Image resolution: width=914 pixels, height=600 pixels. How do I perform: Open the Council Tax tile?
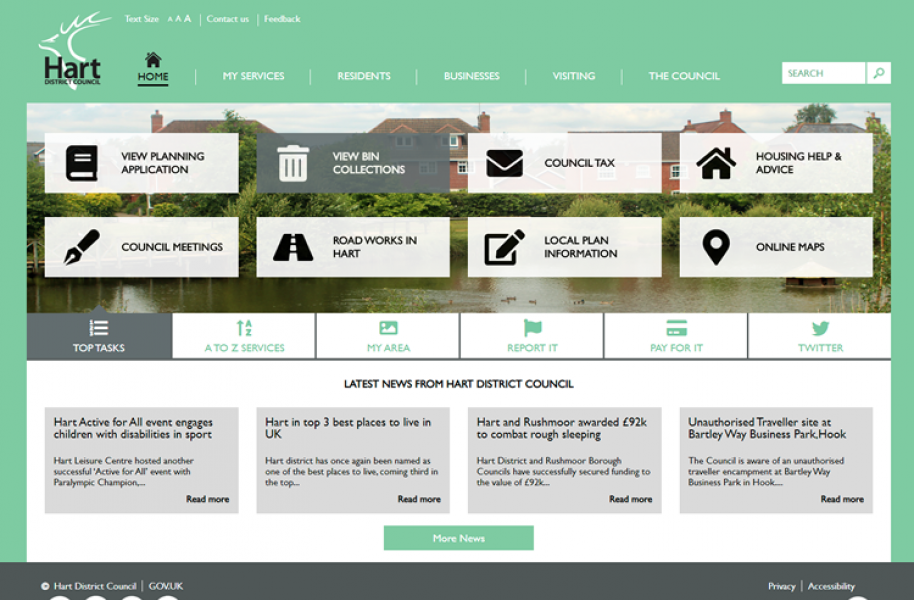(x=564, y=163)
